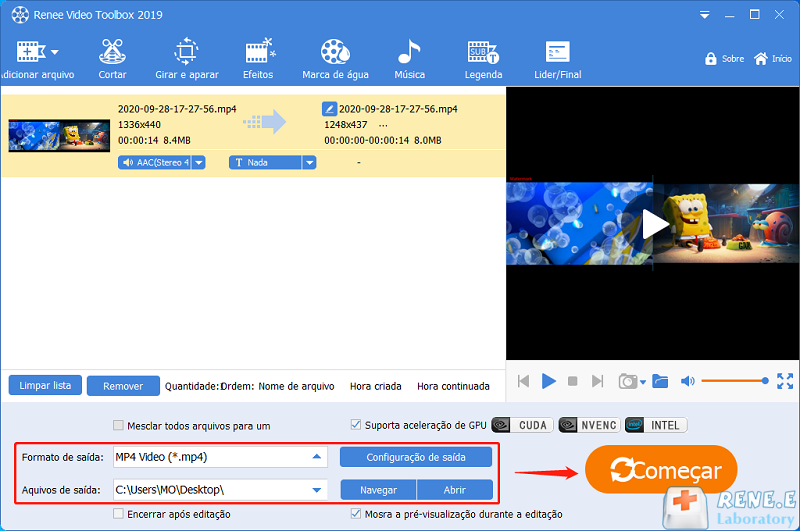Open the Aquivos de saída path dropdown
The width and height of the screenshot is (800, 531).
[x=316, y=490]
